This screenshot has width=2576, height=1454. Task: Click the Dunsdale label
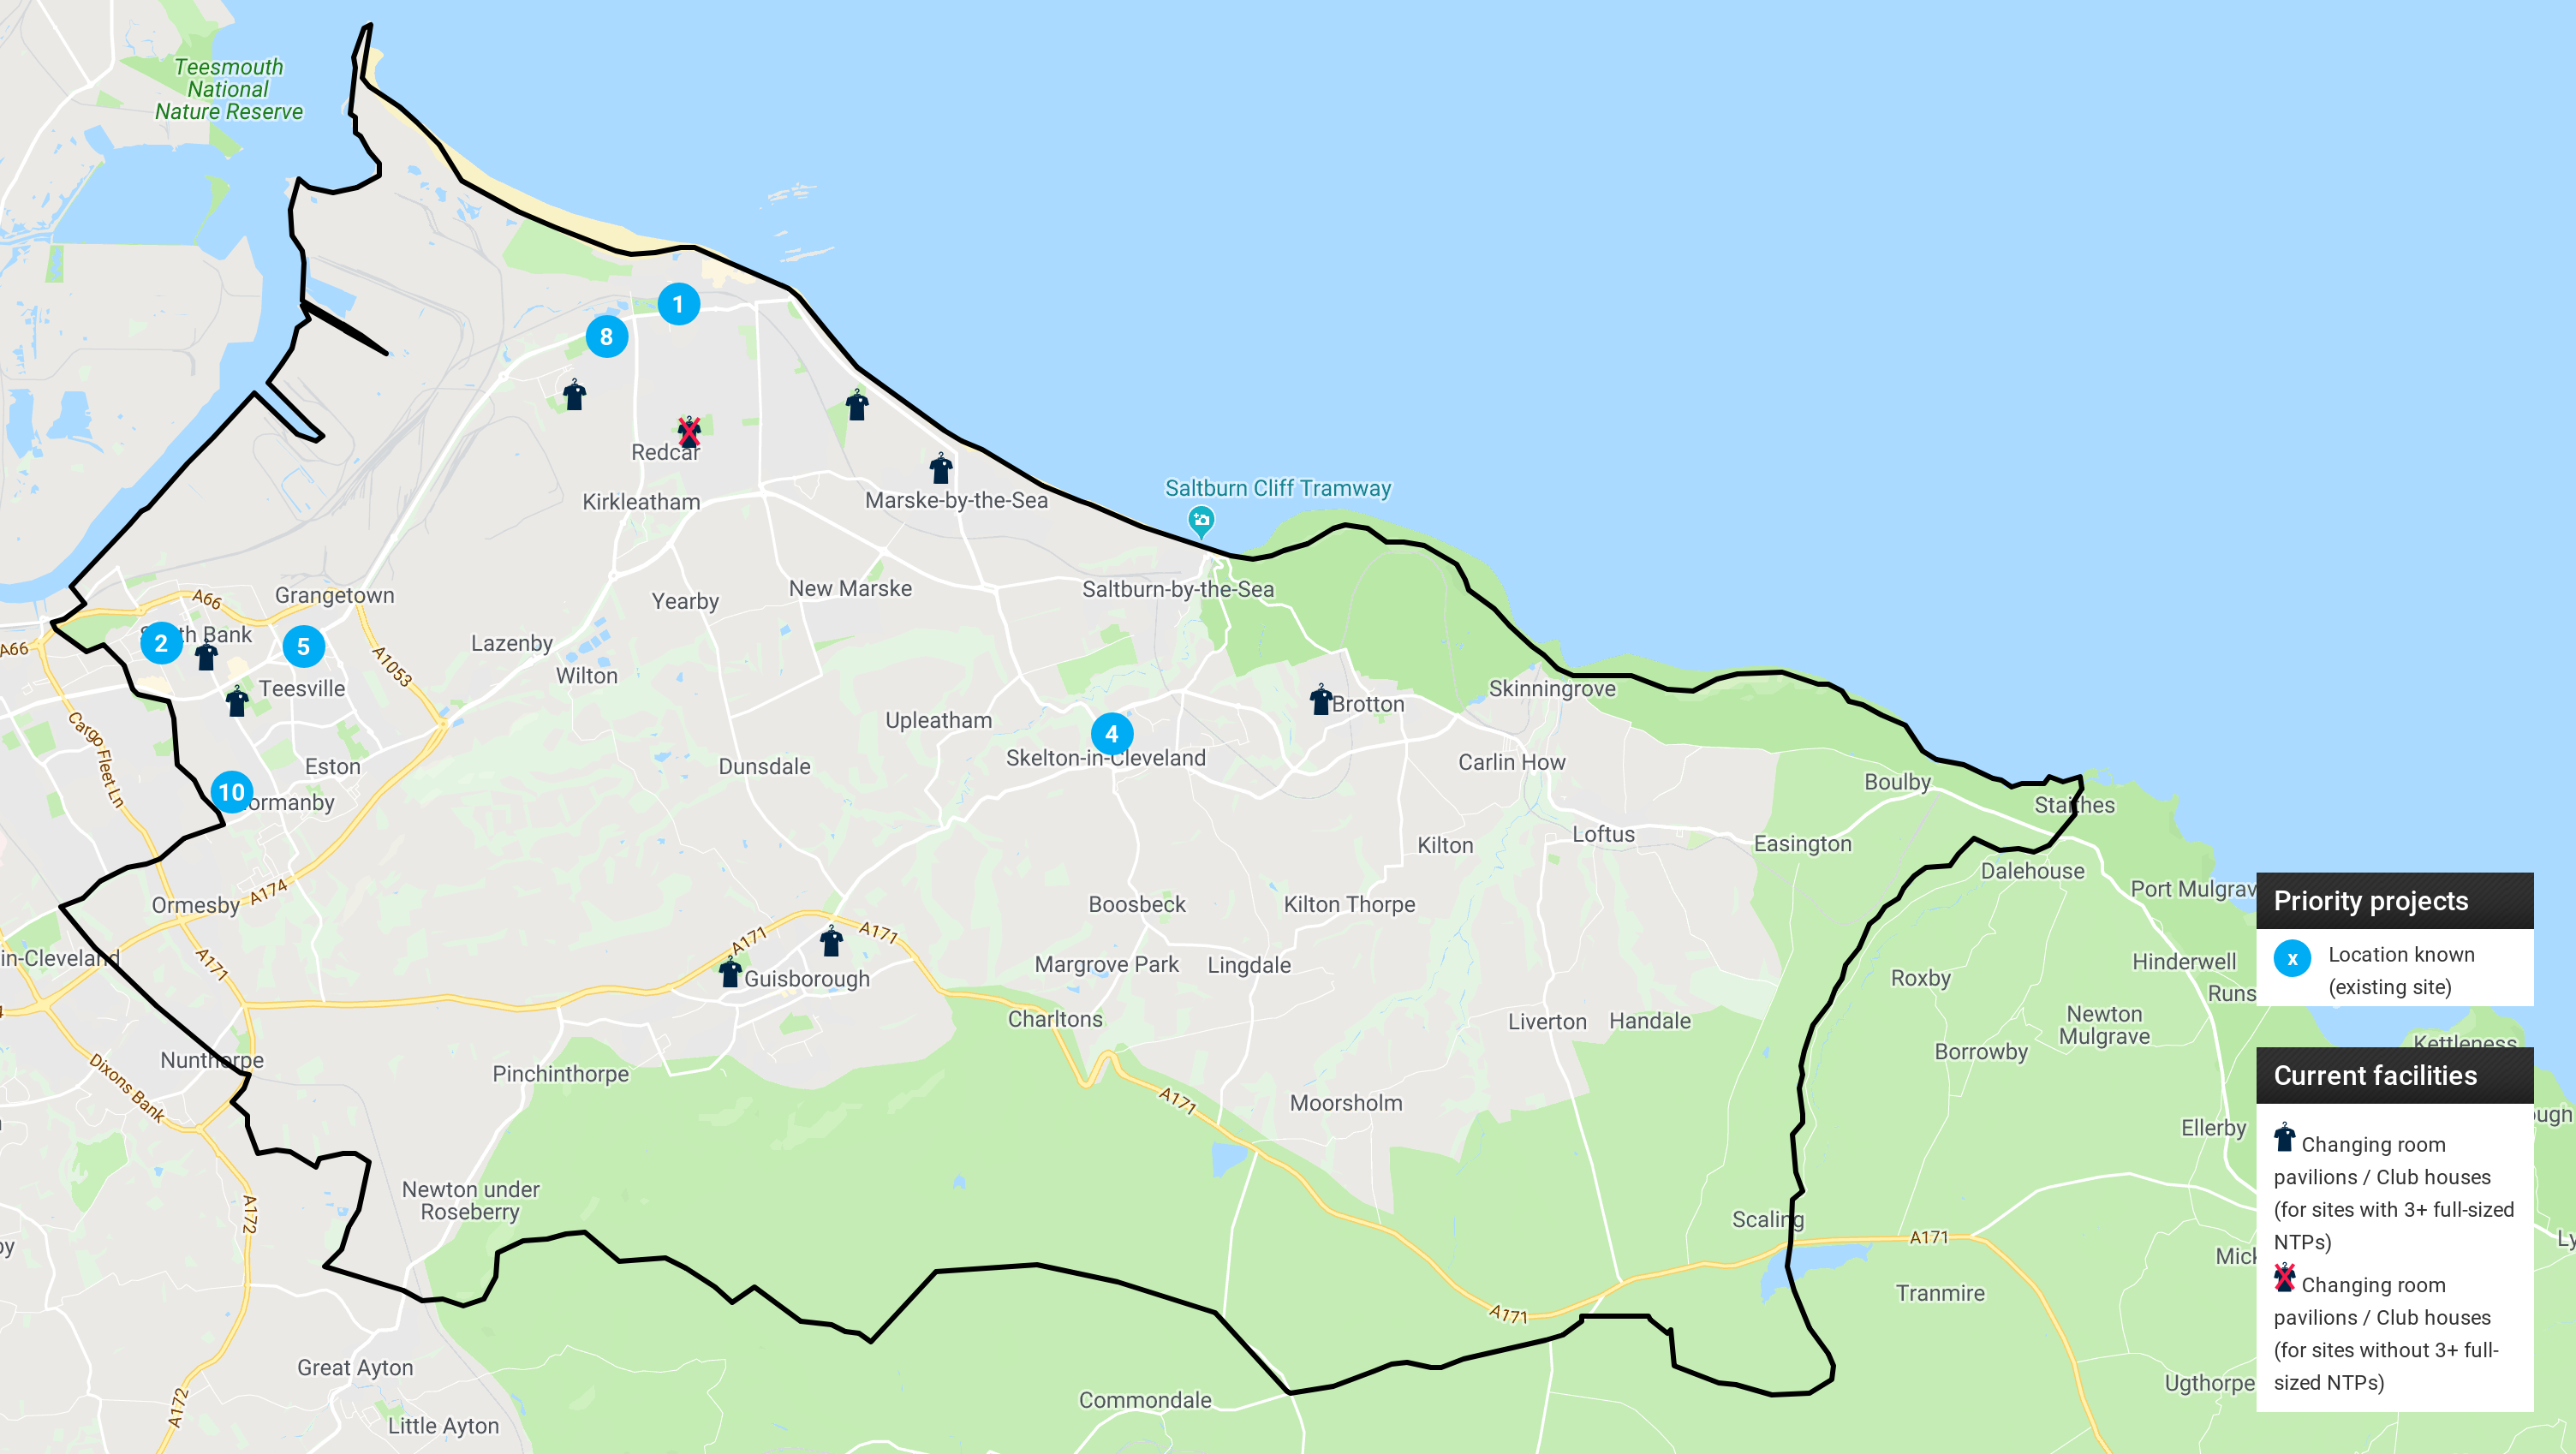(764, 767)
